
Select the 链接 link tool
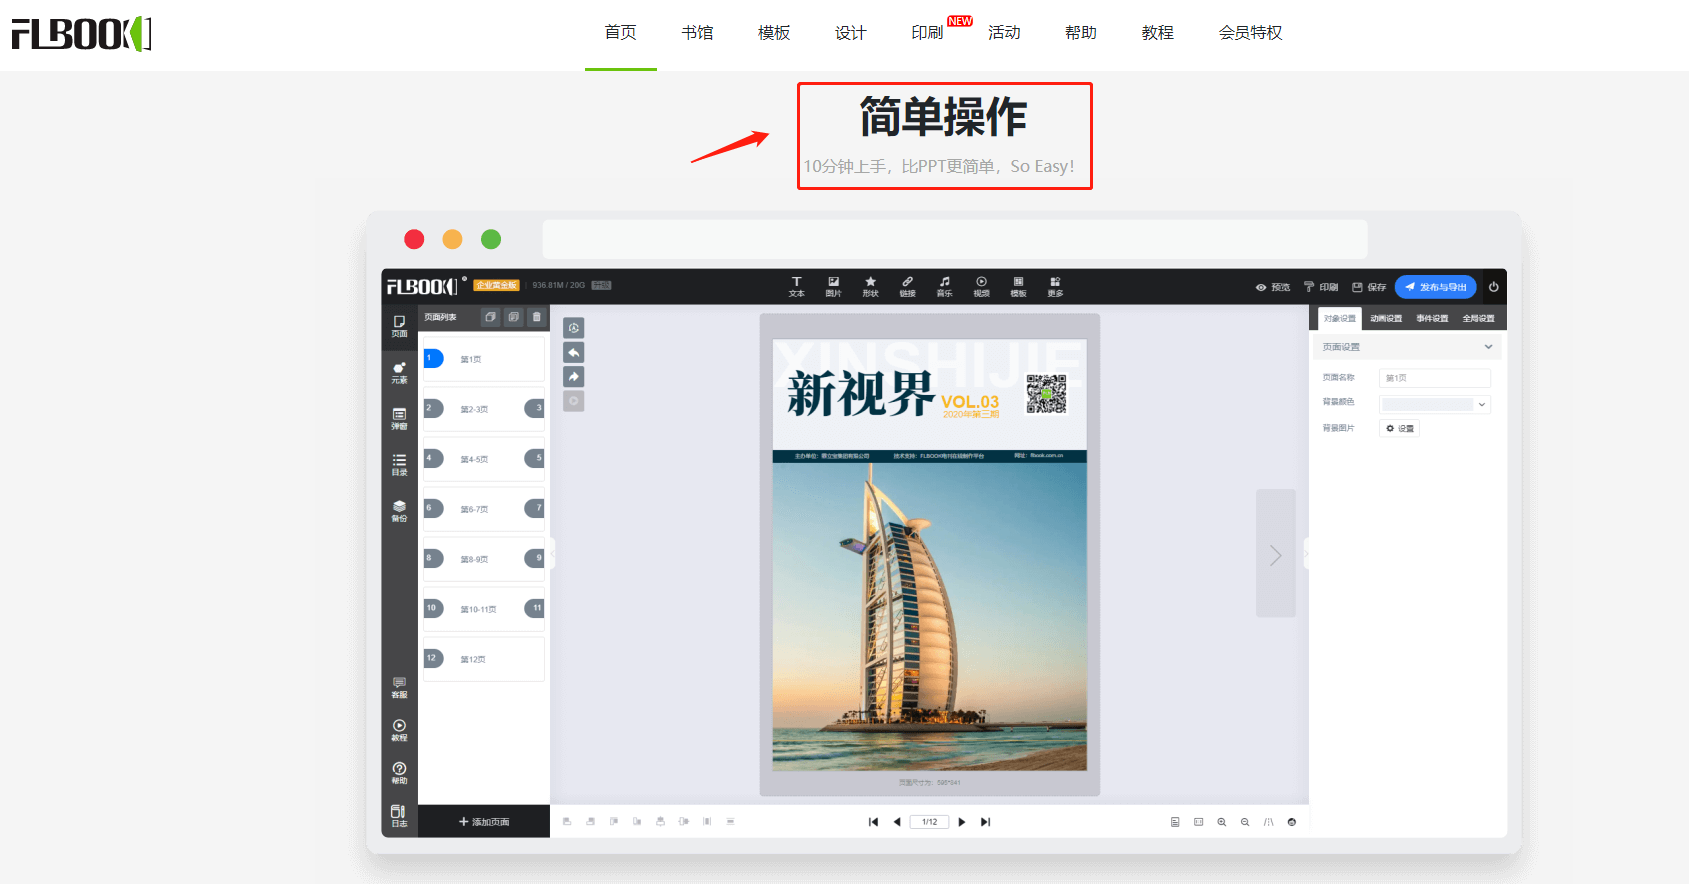tap(907, 287)
